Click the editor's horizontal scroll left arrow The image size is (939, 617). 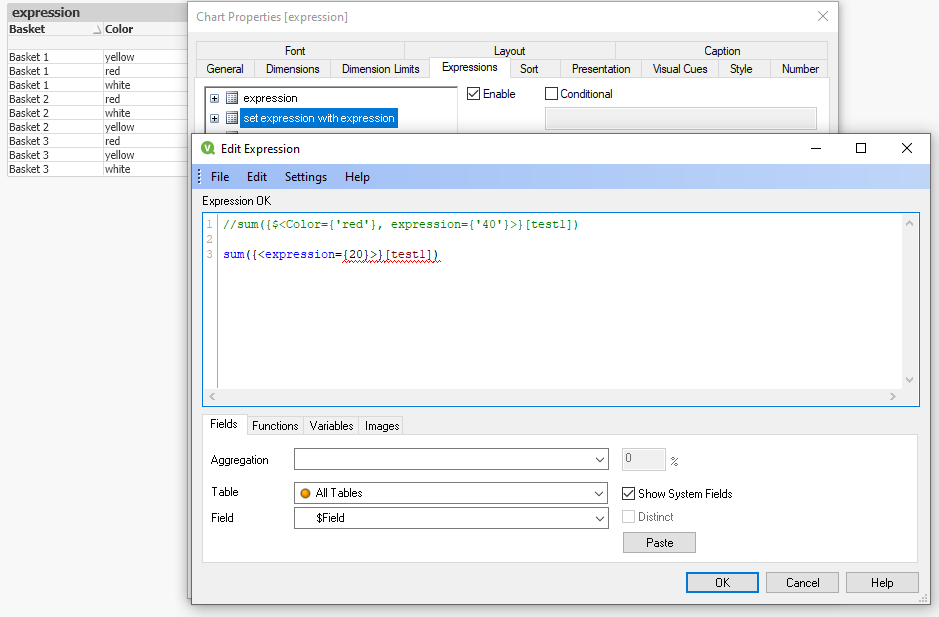click(x=212, y=396)
